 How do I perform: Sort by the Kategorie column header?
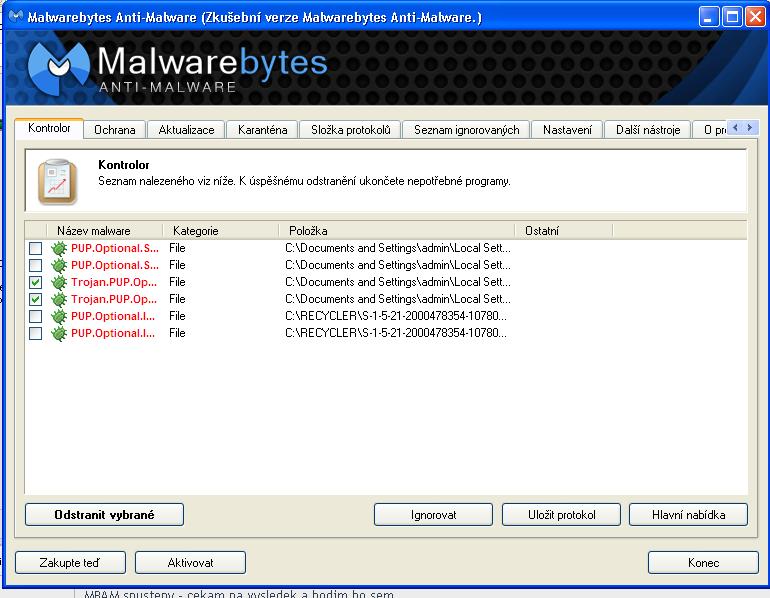(220, 231)
